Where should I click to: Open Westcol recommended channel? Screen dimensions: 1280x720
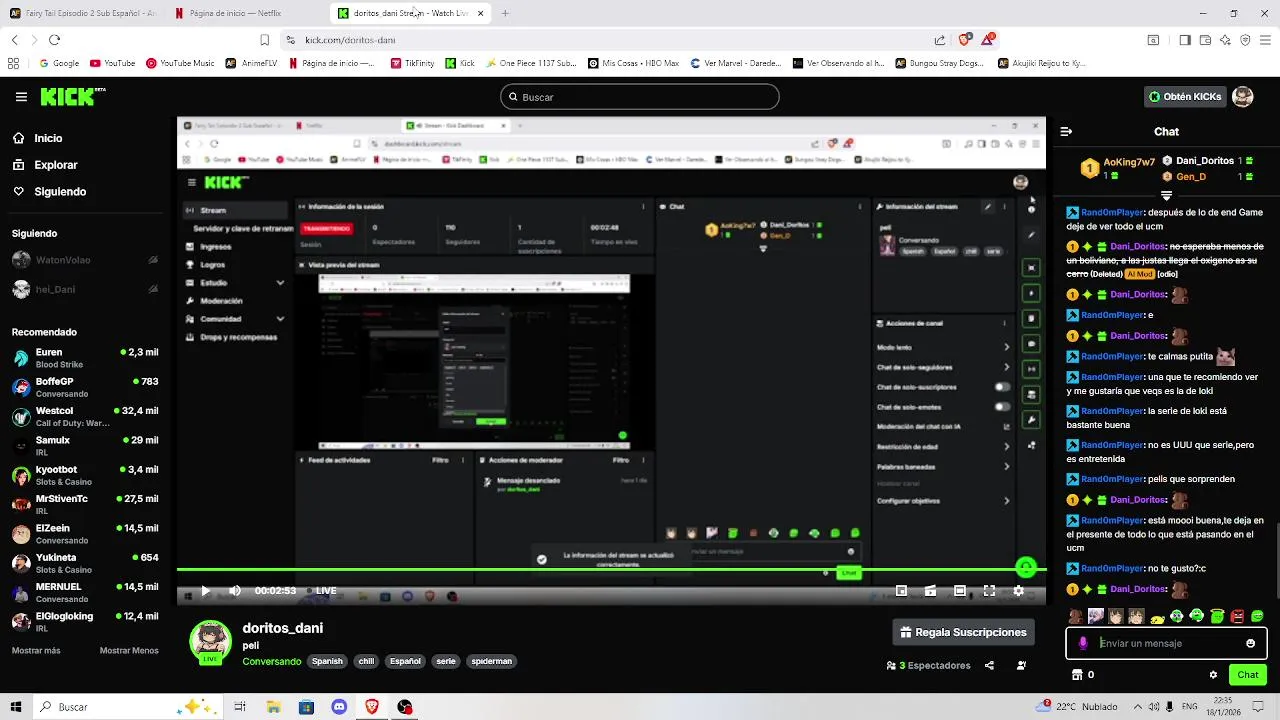tap(85, 416)
